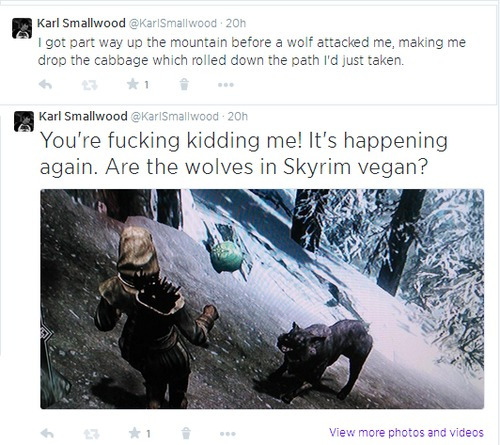Reply to the wolf attacked me tweet
The width and height of the screenshot is (500, 445).
tap(45, 85)
